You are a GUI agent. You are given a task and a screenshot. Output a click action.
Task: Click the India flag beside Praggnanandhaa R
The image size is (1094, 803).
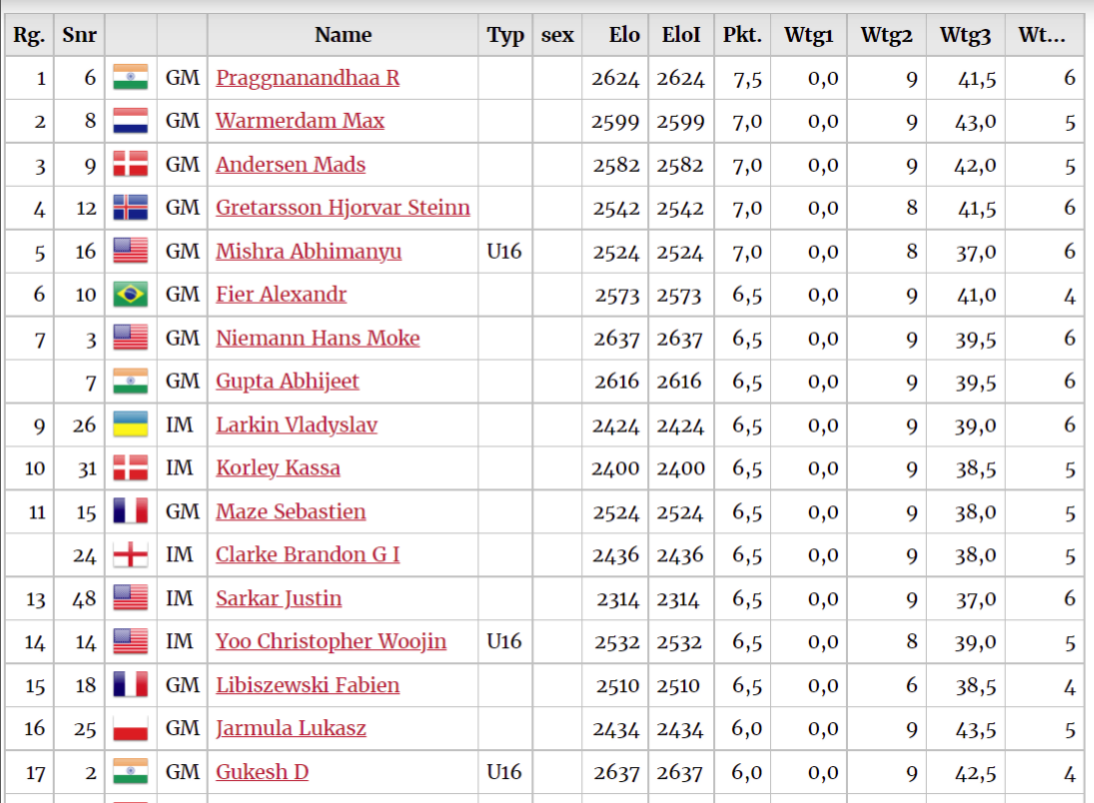coord(130,77)
